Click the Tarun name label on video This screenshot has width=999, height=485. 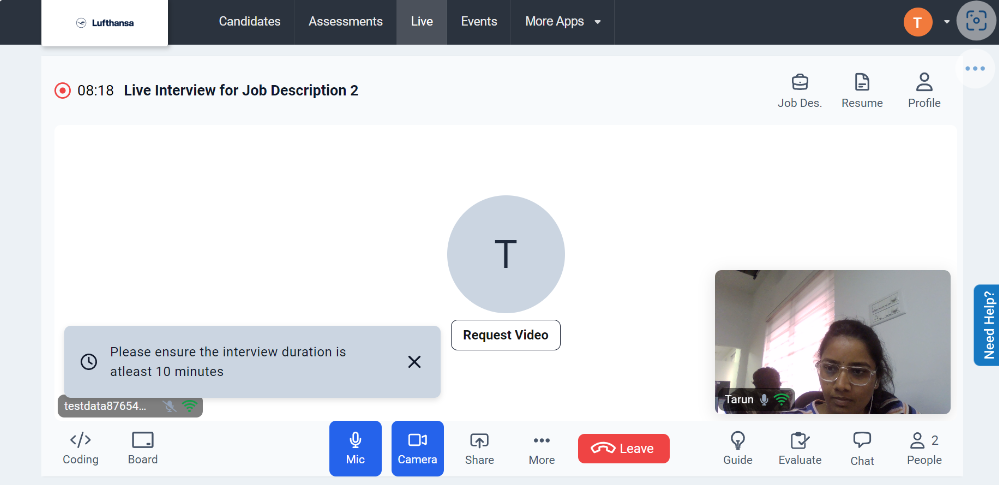point(739,400)
